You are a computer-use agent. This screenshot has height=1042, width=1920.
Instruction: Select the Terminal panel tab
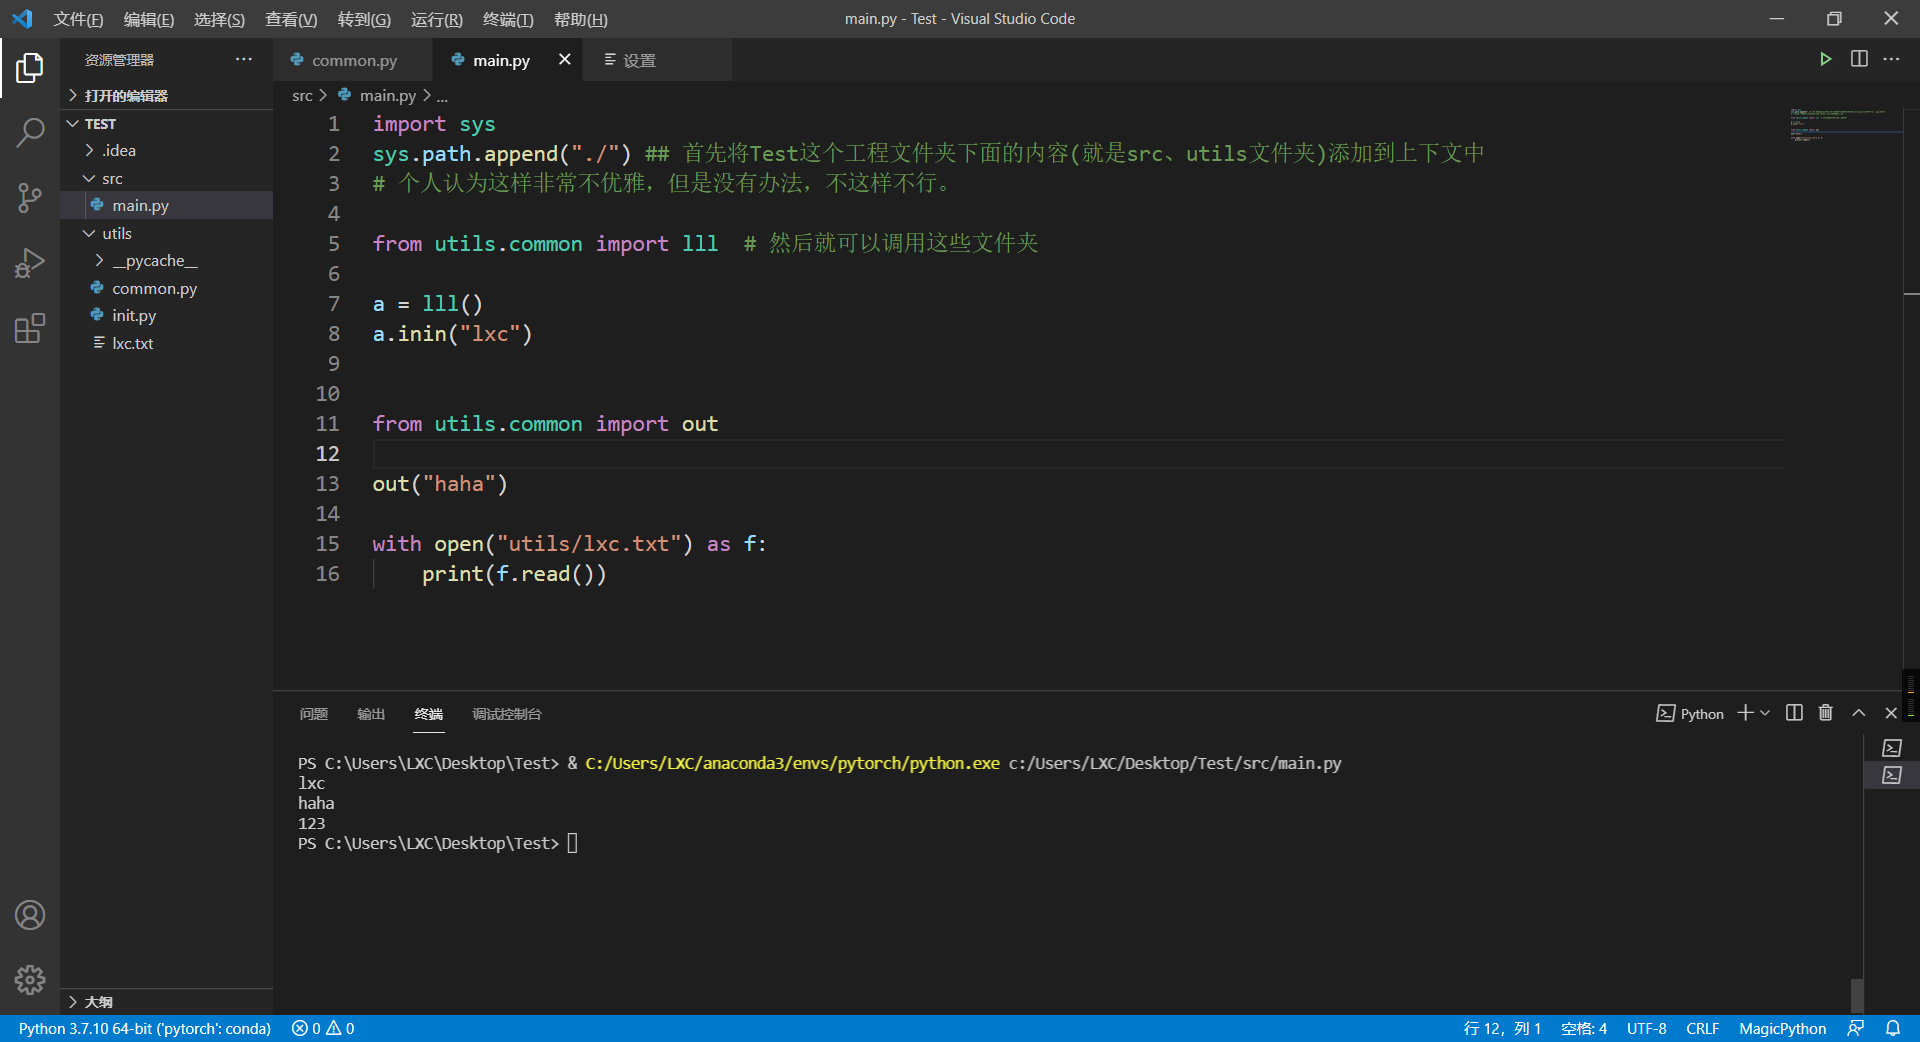429,713
